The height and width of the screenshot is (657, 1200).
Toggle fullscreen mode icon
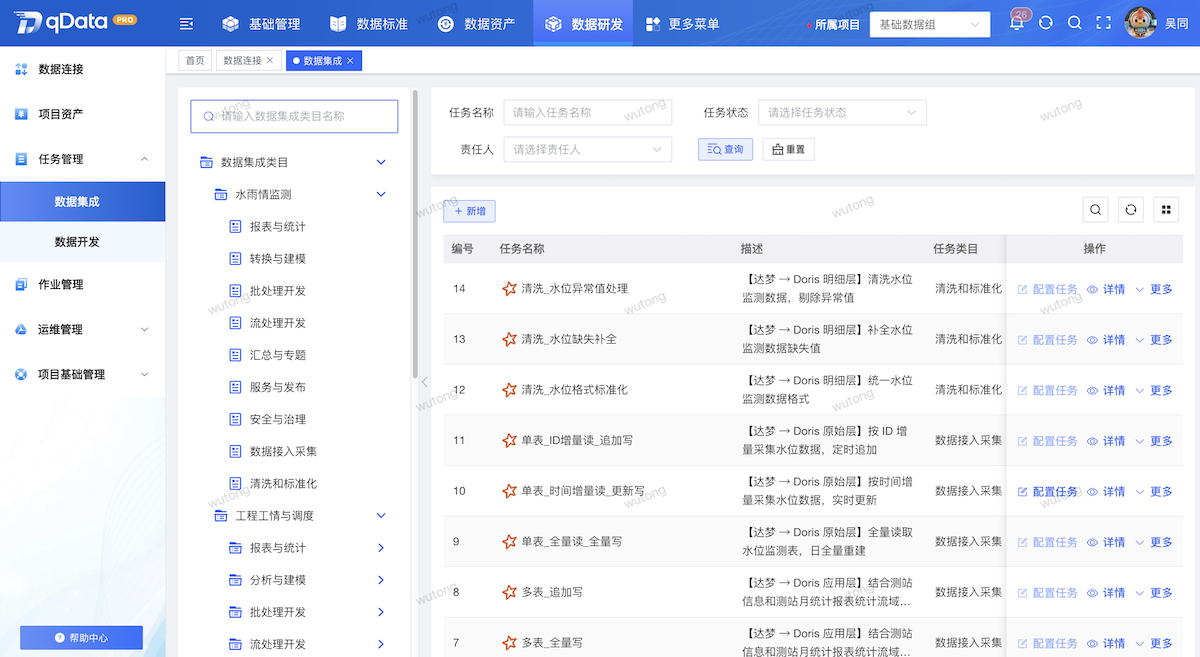[1104, 23]
